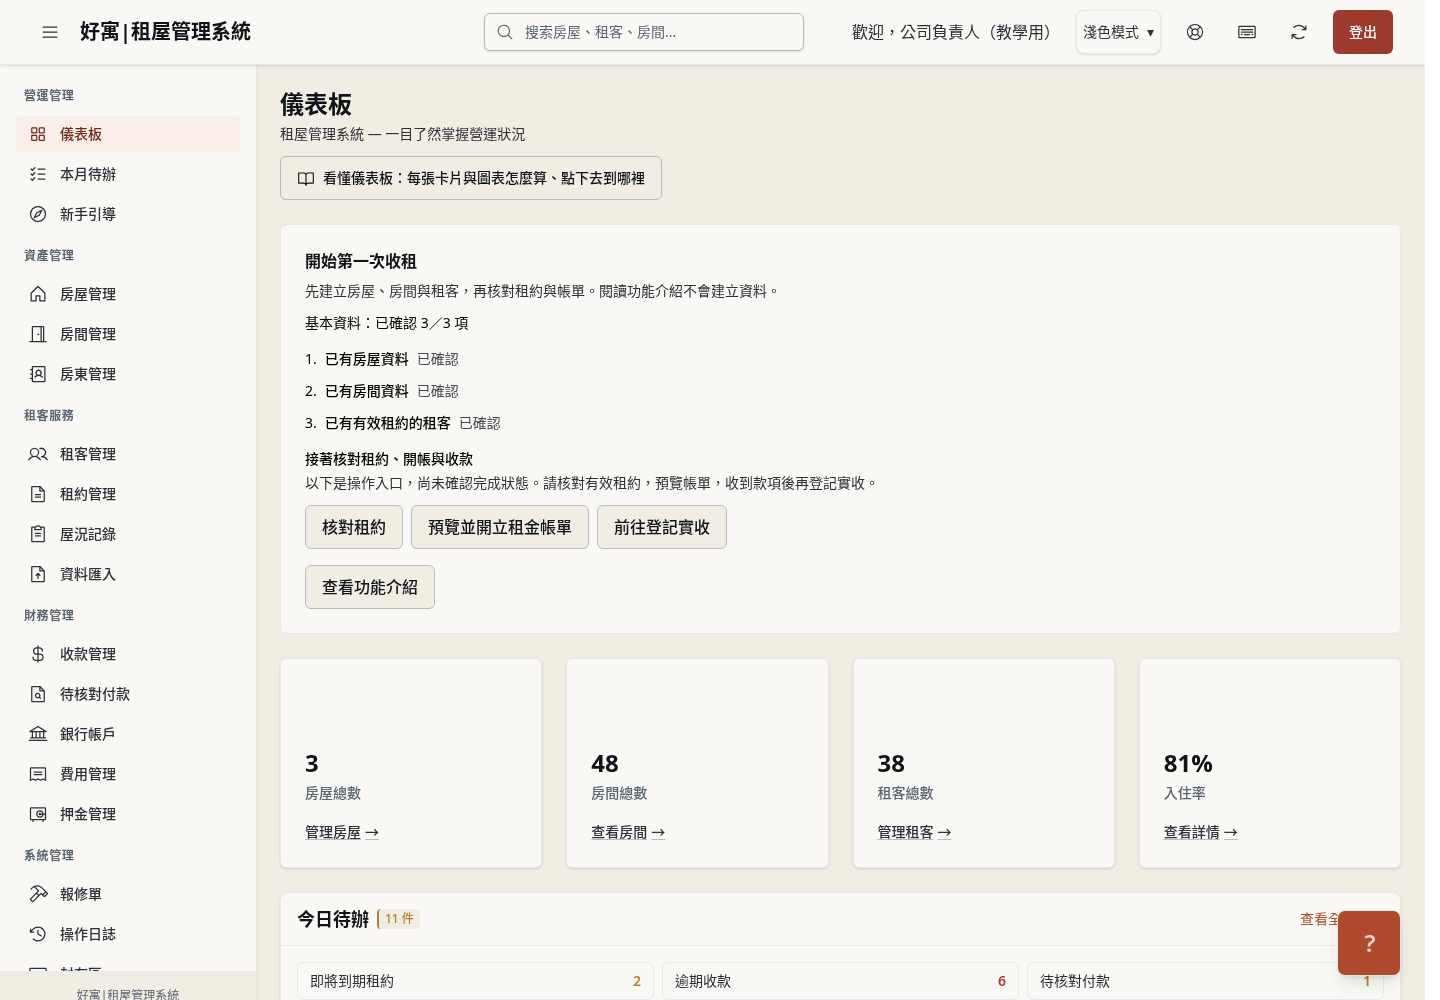This screenshot has width=1440, height=1000.
Task: Click the checklist icon beside 本月待辦
Action: pos(38,174)
